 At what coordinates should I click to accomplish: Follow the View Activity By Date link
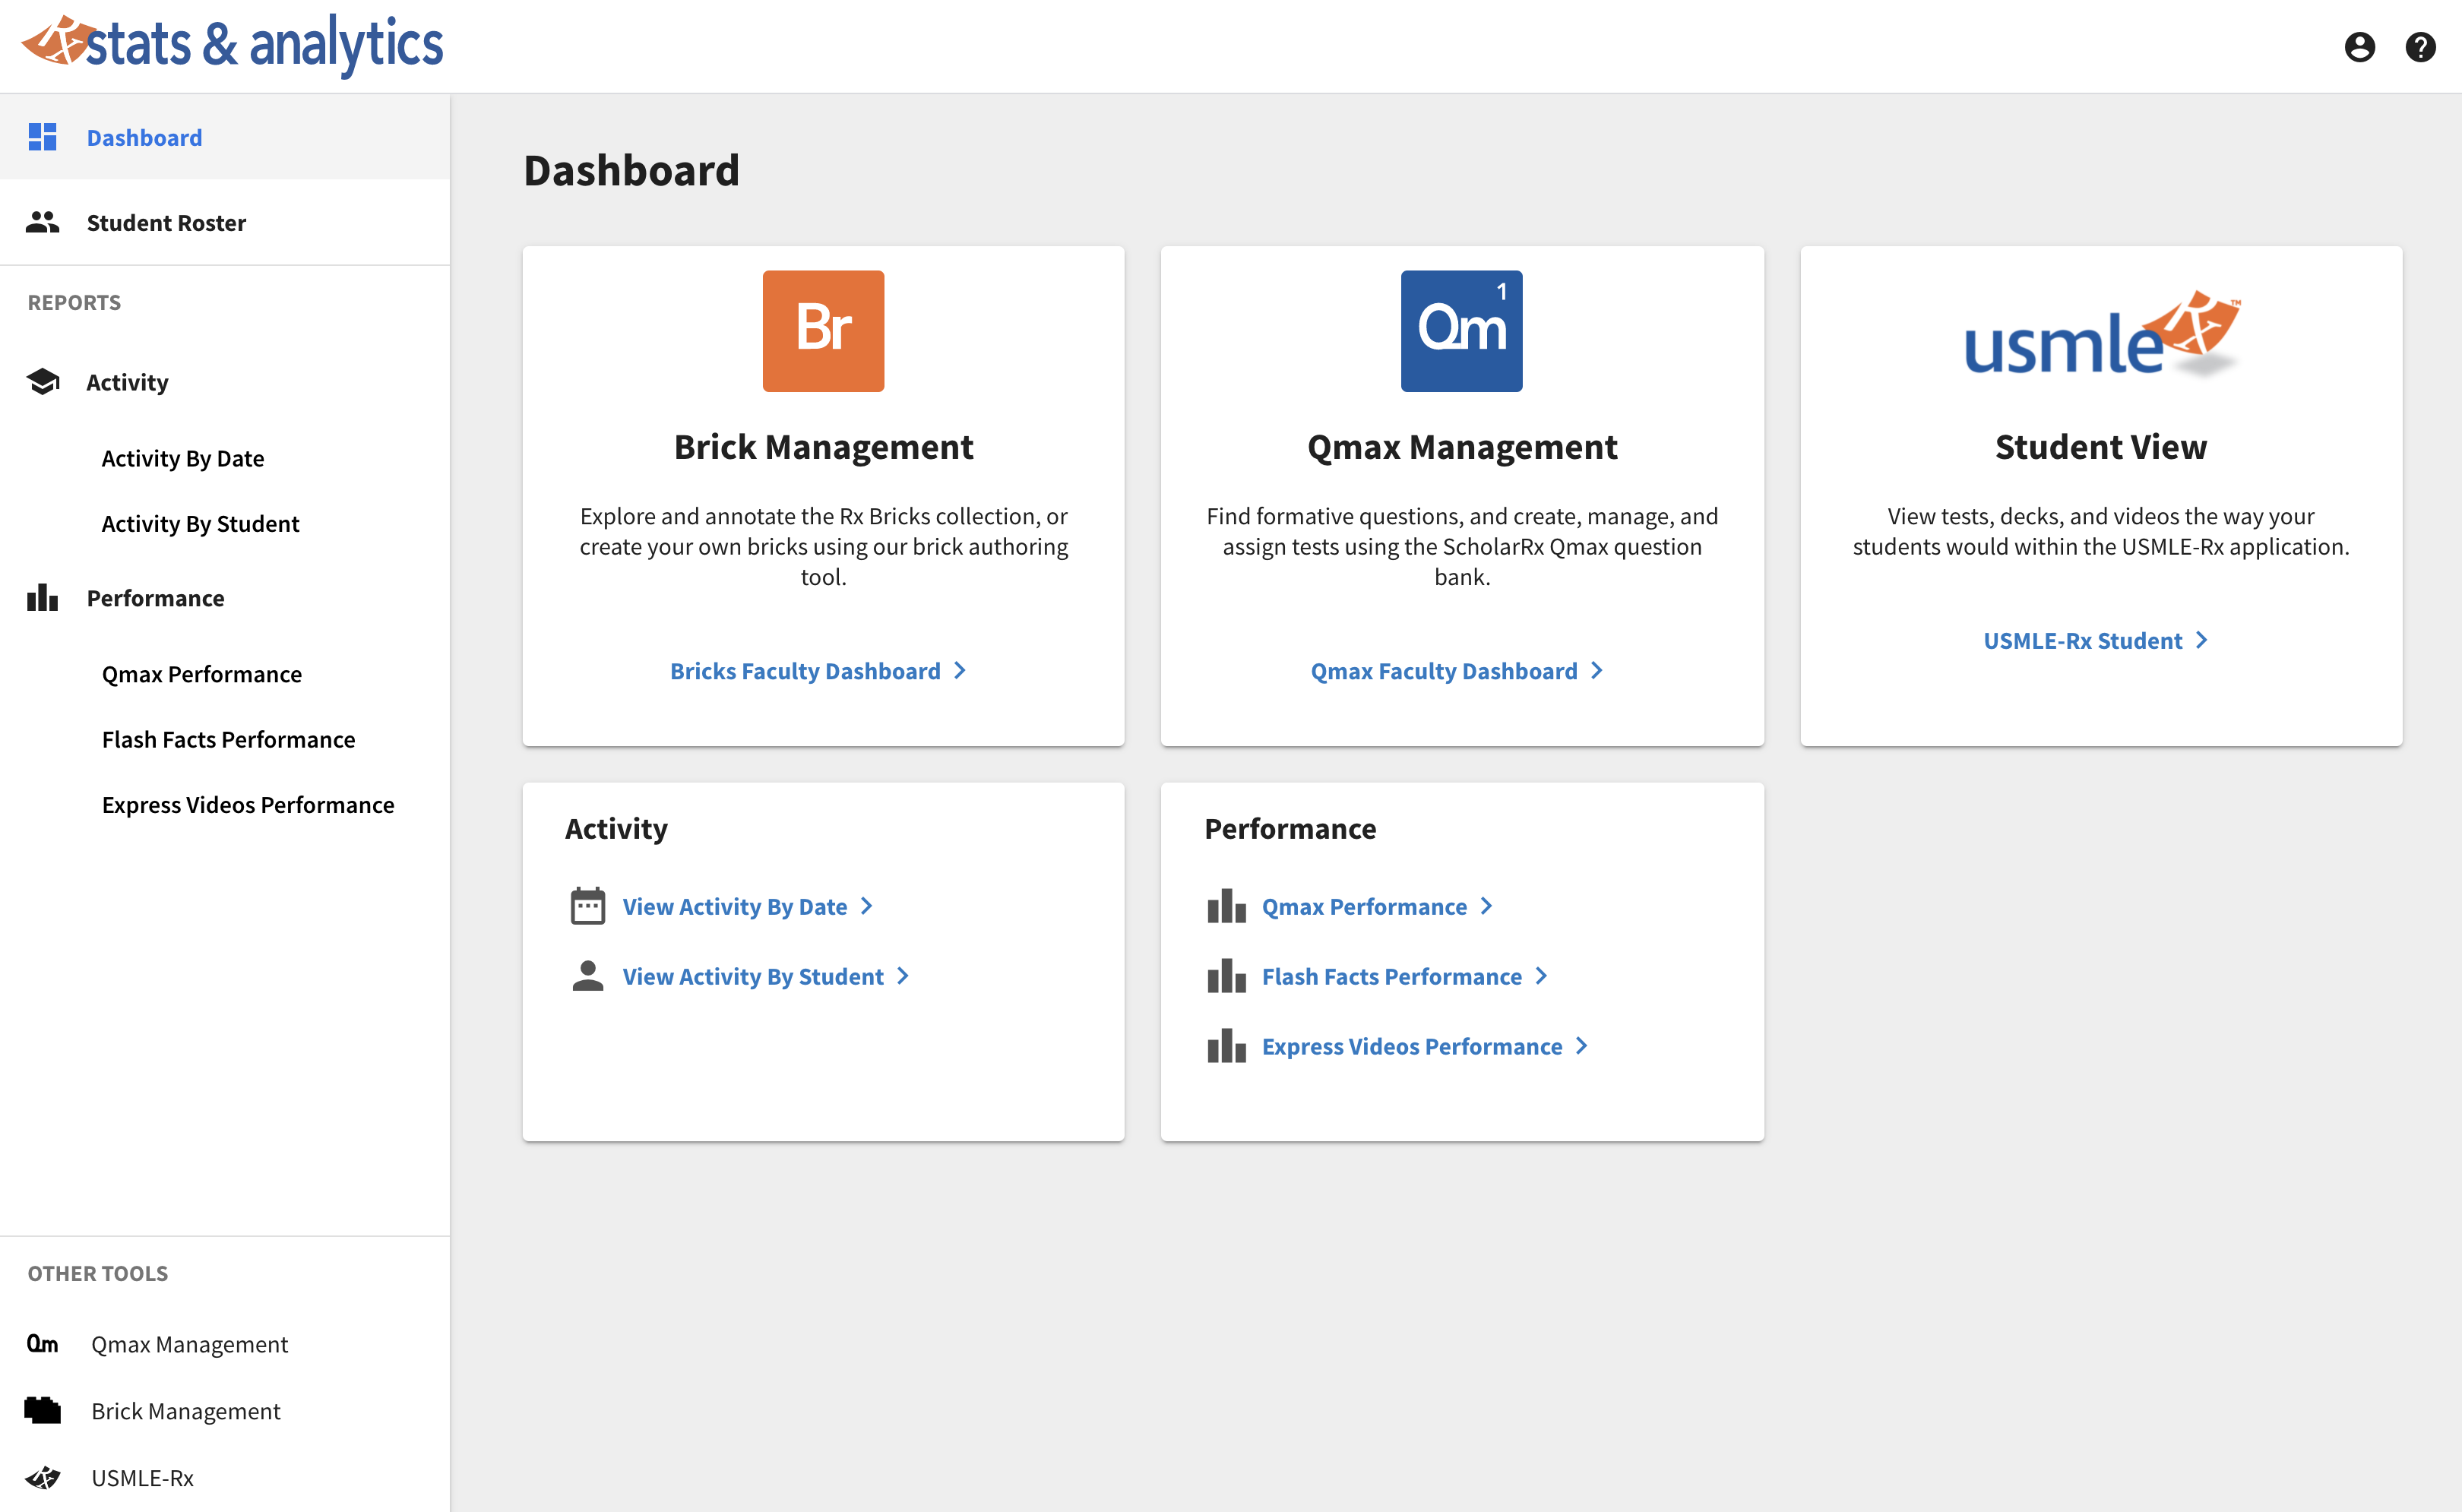tap(748, 906)
